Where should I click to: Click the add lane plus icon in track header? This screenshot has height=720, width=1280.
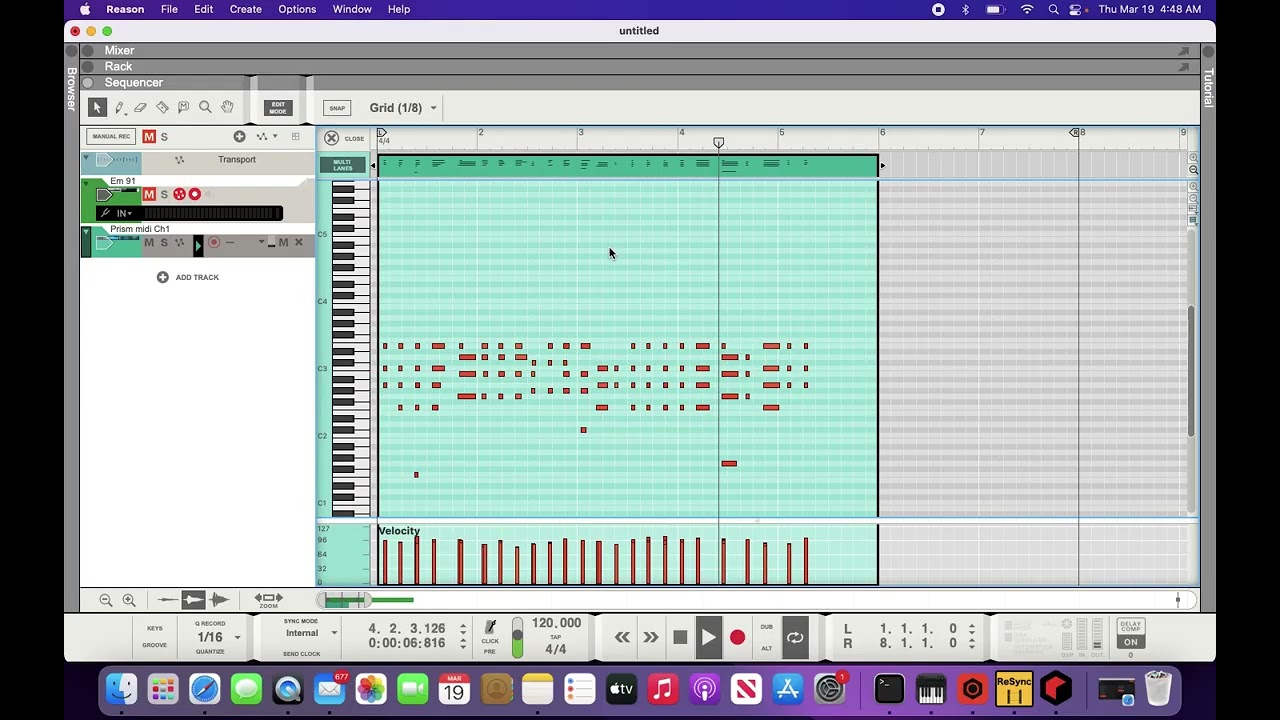pos(239,136)
